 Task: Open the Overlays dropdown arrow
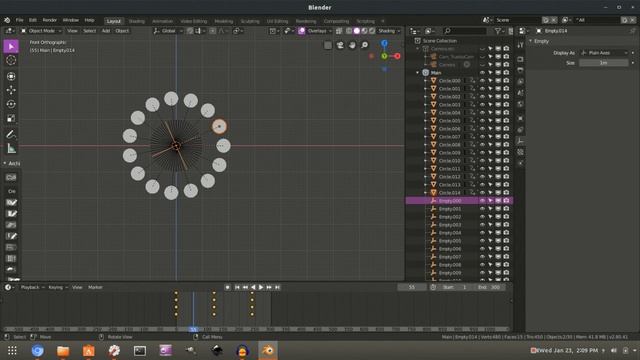(x=330, y=31)
